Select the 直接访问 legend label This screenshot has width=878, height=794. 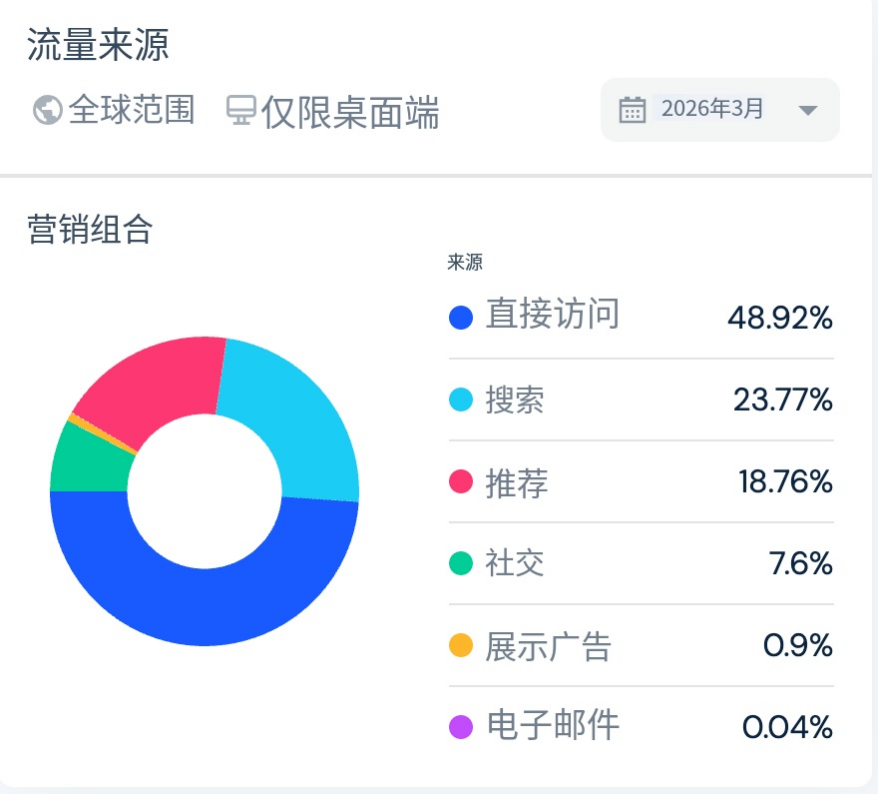(552, 314)
